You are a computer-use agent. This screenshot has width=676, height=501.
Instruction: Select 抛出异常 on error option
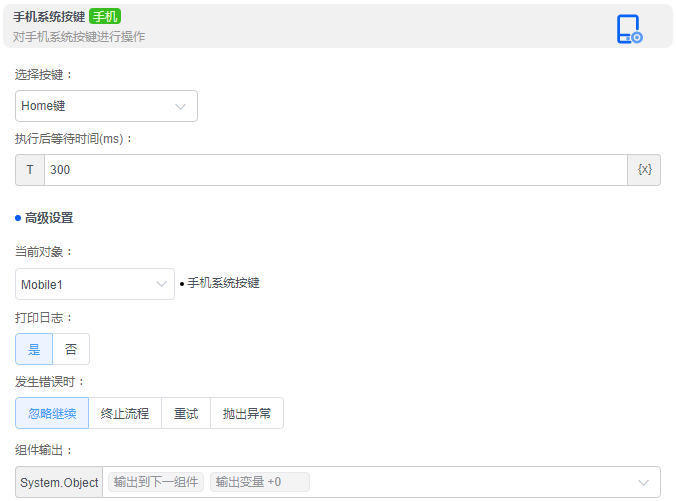tap(247, 413)
